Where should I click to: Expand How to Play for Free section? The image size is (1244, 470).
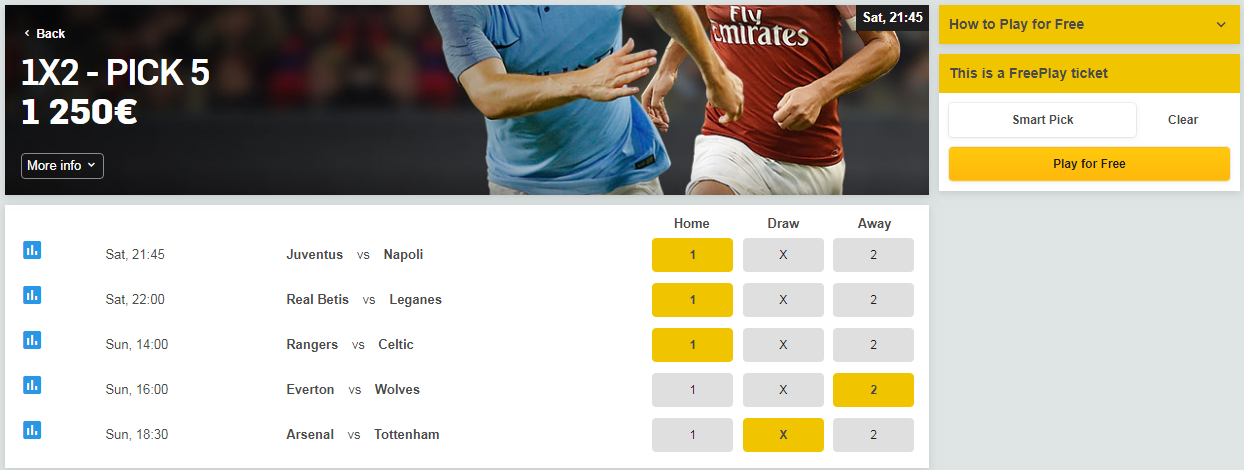pyautogui.click(x=1089, y=24)
